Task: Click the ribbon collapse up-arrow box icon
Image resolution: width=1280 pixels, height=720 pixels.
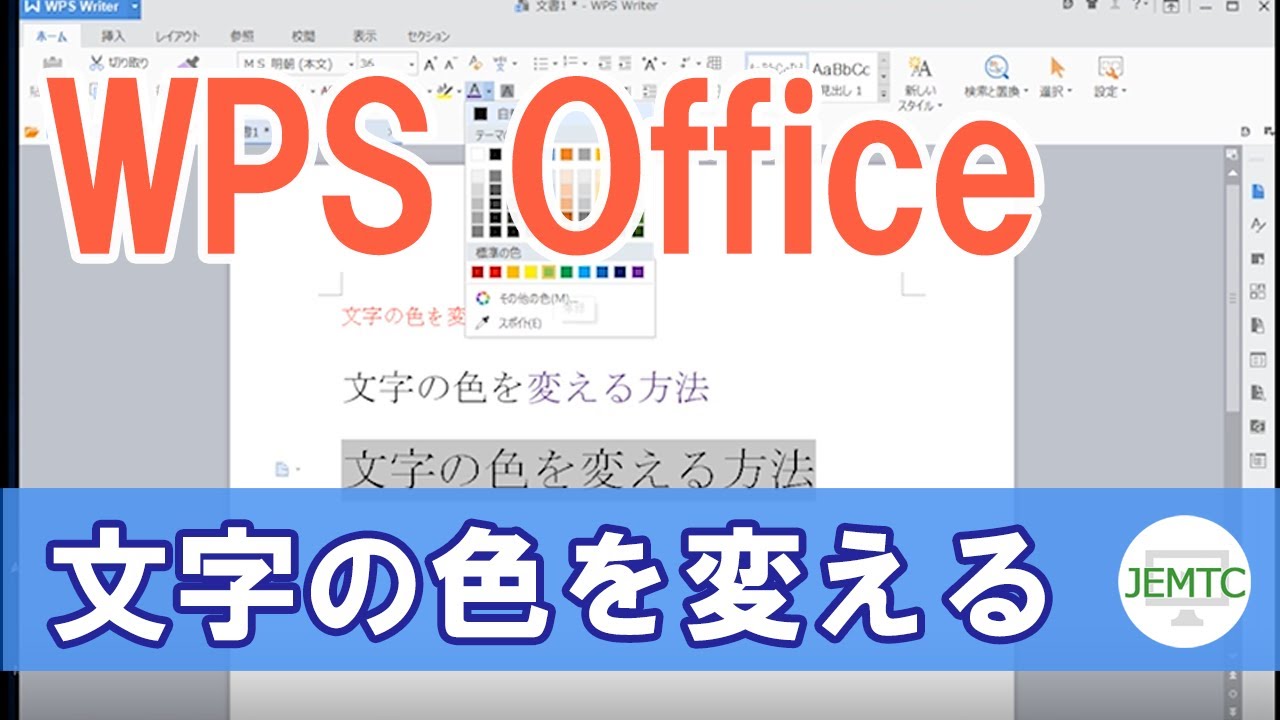Action: (x=1171, y=6)
